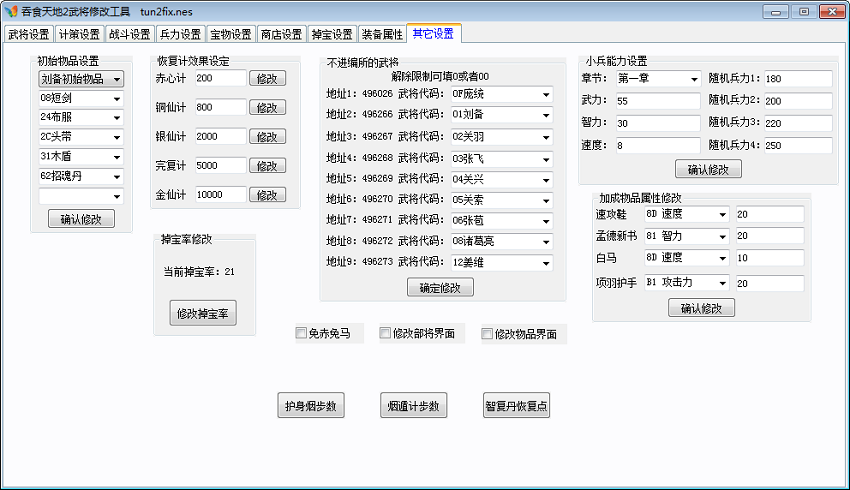The width and height of the screenshot is (850, 490).
Task: Expand the 2C头带 dropdown
Action: click(81, 137)
